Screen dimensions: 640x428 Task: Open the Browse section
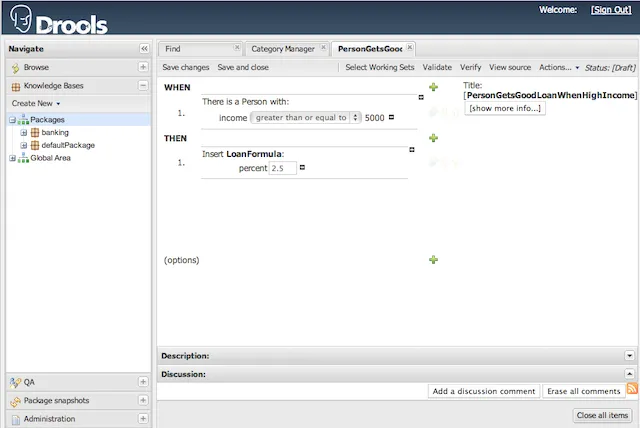point(36,67)
